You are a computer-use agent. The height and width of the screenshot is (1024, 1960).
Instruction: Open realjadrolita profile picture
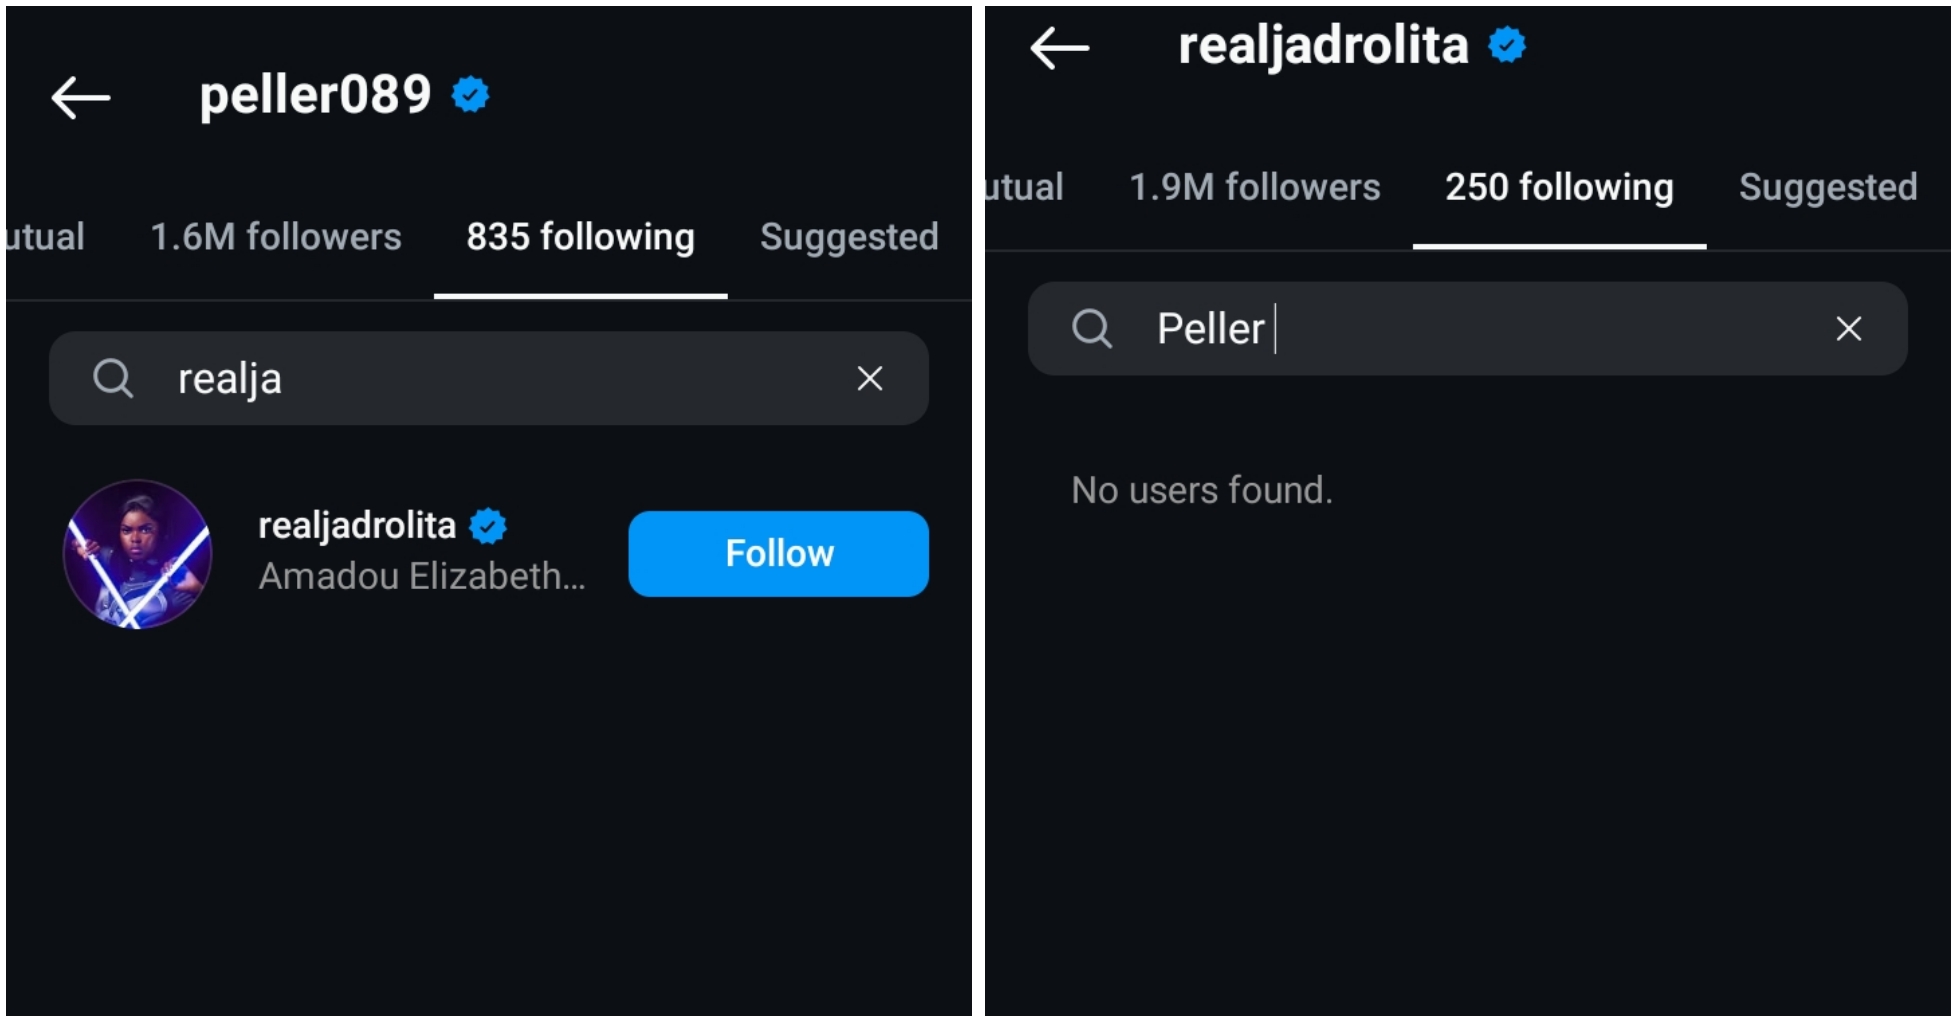click(138, 554)
